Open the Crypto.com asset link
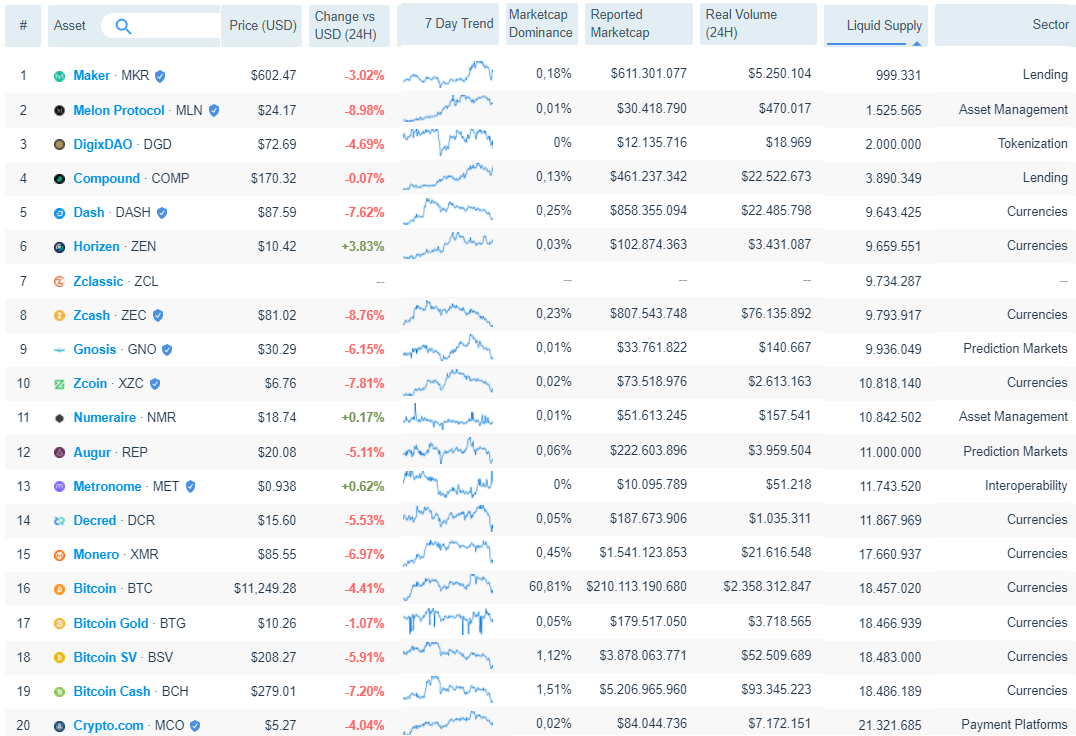The image size is (1076, 736). (108, 725)
